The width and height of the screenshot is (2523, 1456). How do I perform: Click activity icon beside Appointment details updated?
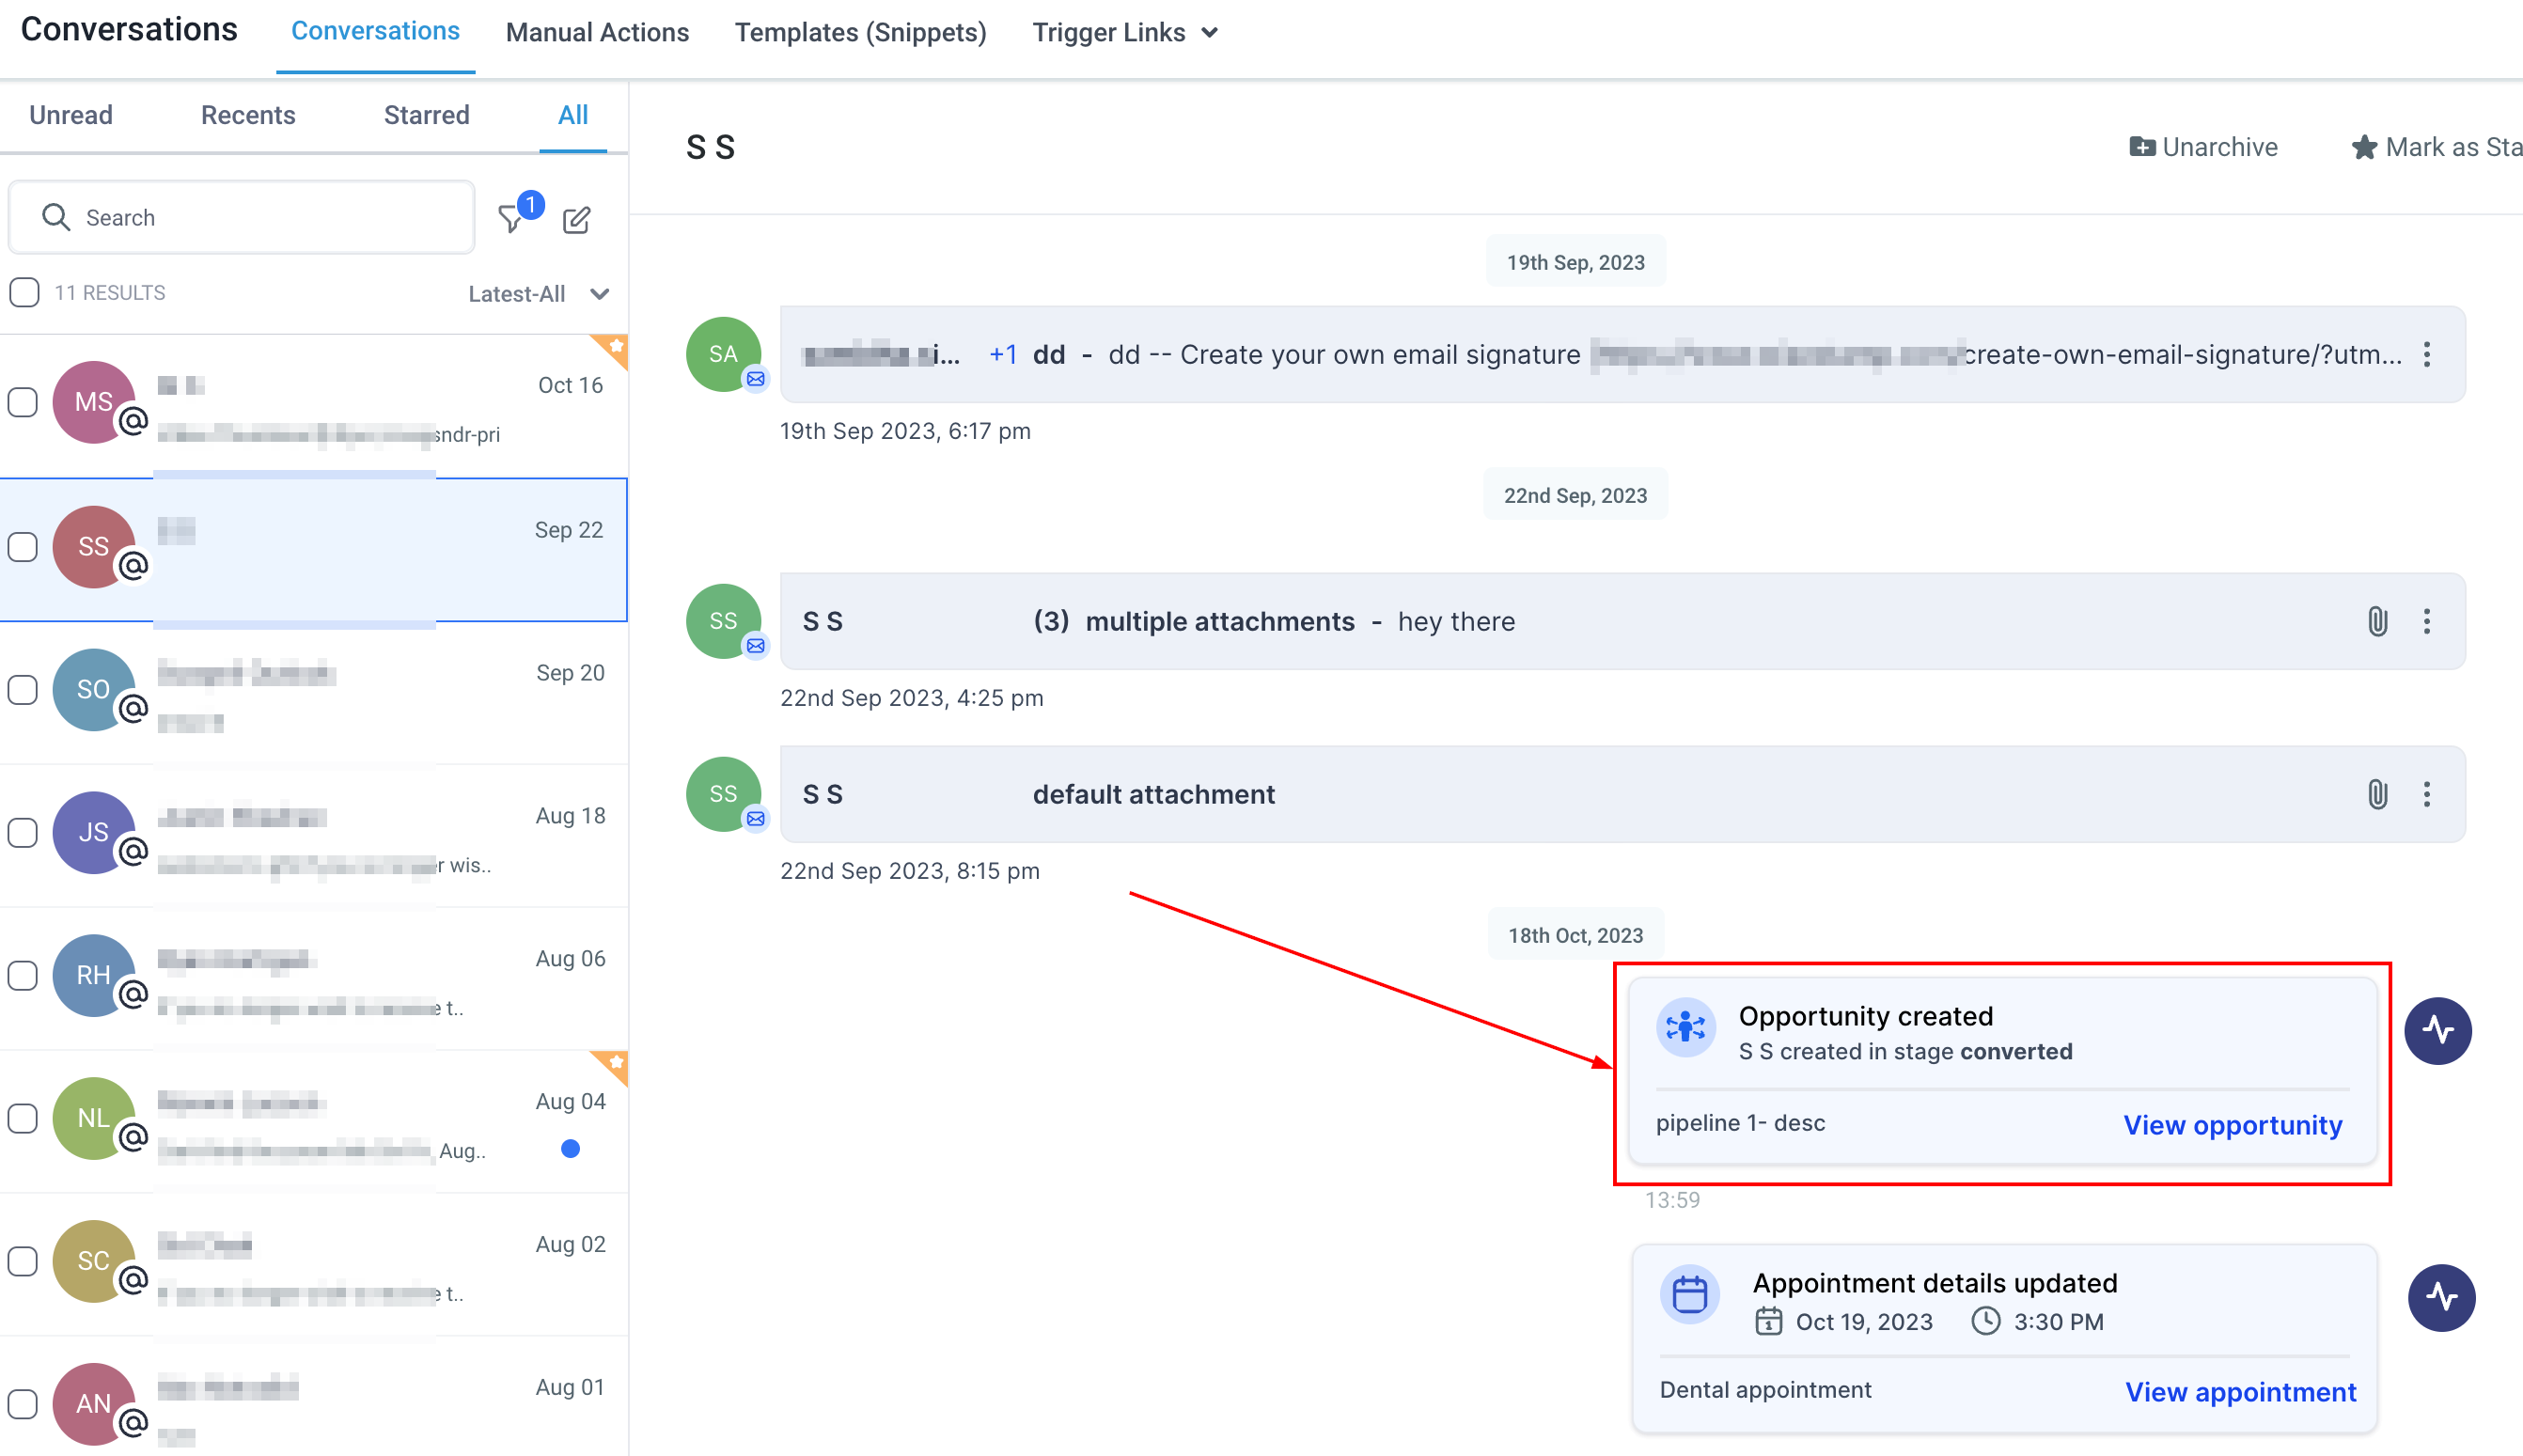click(x=2441, y=1297)
